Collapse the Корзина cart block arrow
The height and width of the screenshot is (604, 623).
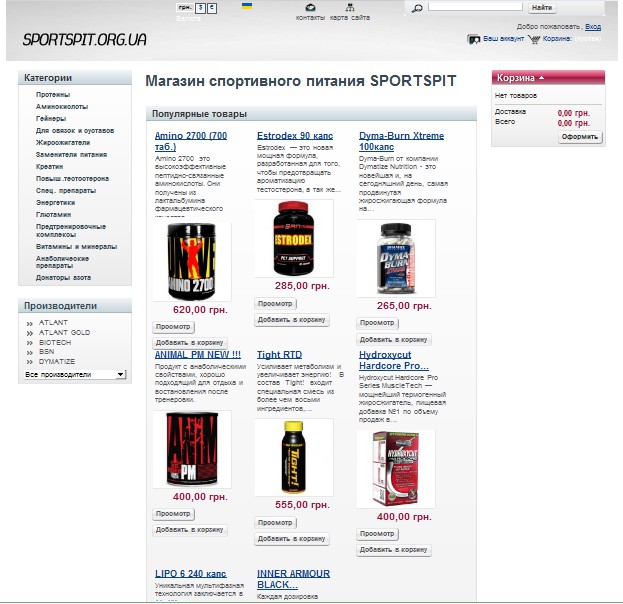(541, 78)
